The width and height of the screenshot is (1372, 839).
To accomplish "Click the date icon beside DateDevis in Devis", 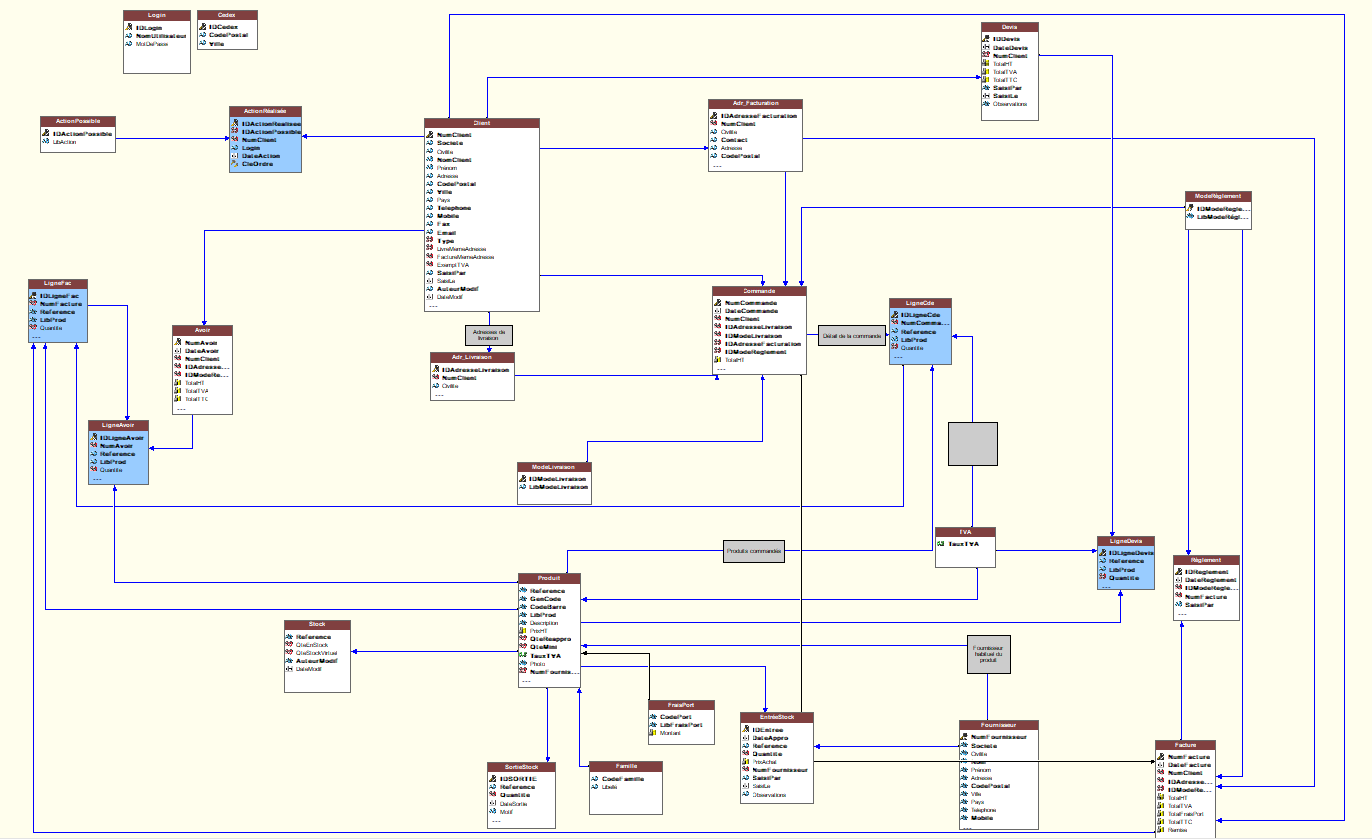I will 985,47.
